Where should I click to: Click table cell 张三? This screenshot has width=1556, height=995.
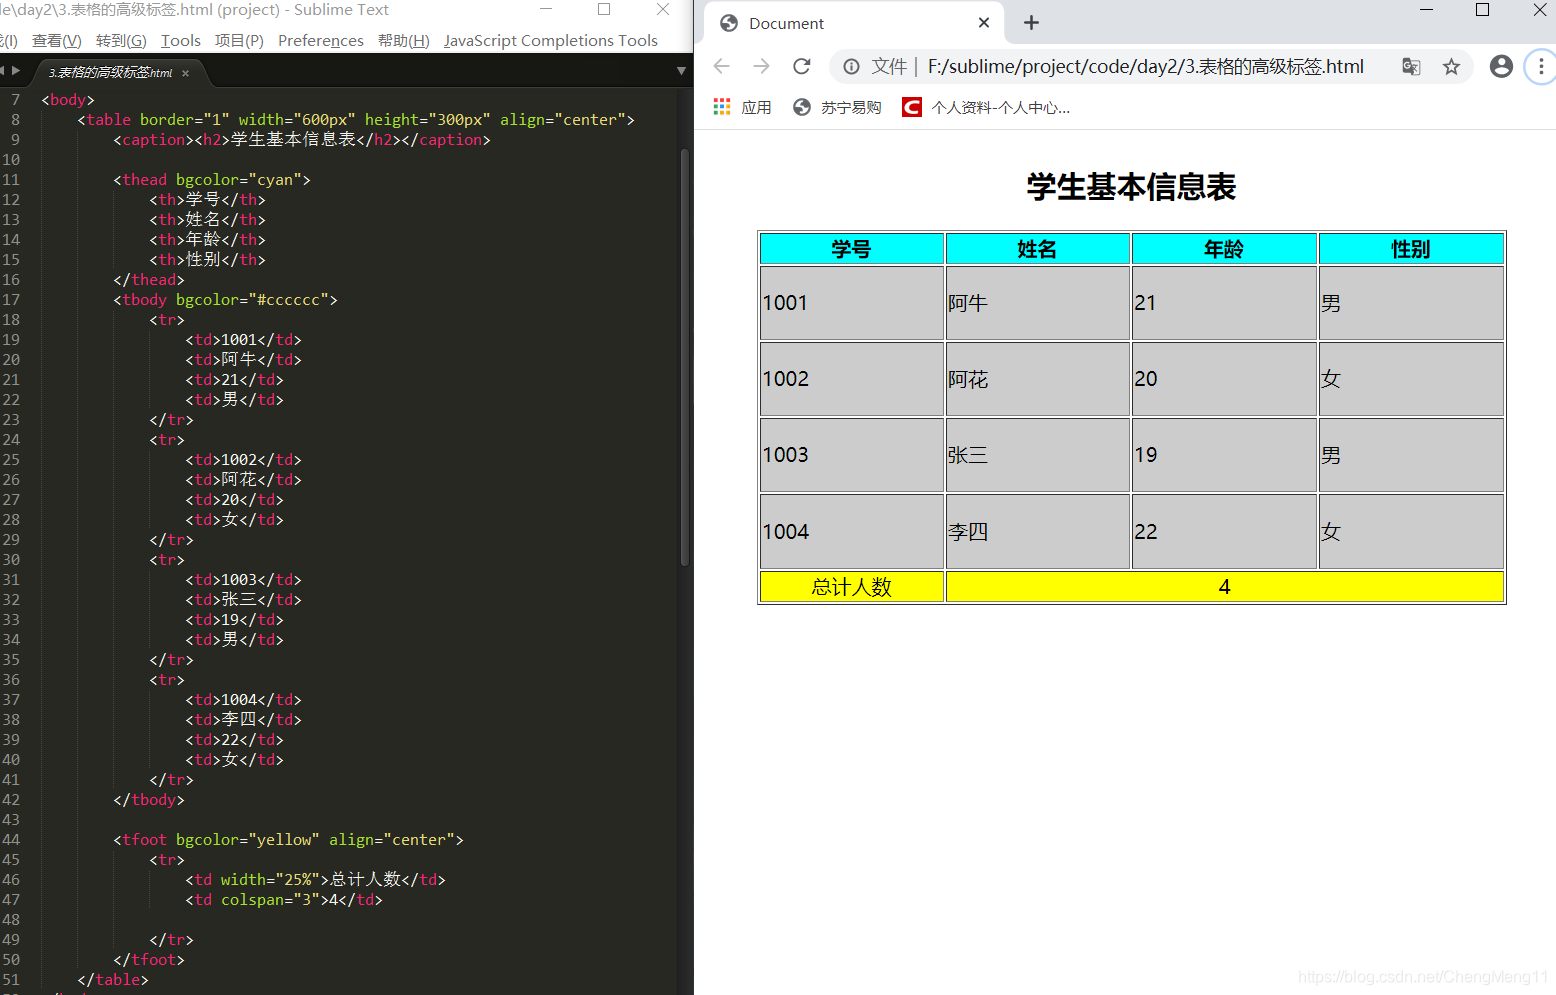pos(1038,455)
